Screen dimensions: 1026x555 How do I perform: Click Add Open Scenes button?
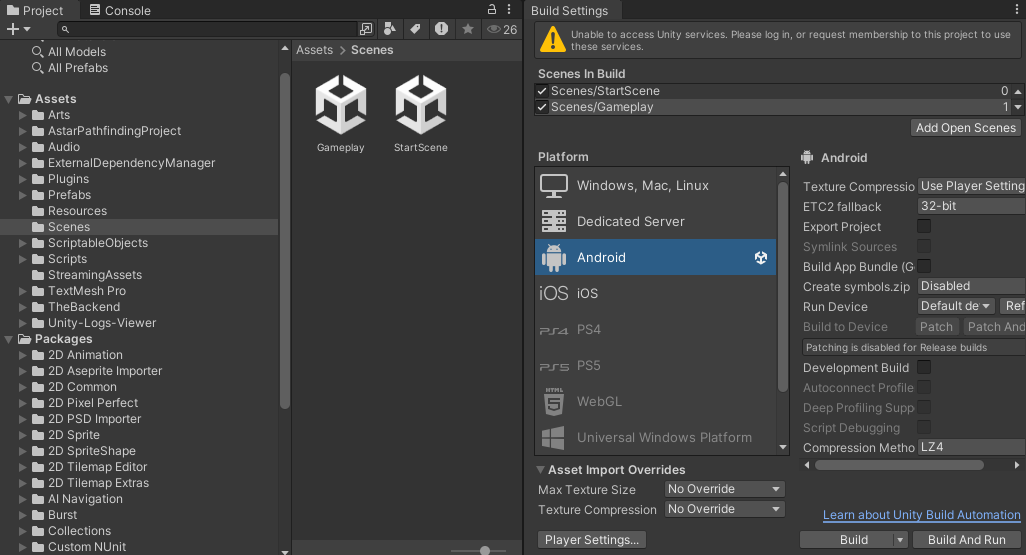(966, 128)
